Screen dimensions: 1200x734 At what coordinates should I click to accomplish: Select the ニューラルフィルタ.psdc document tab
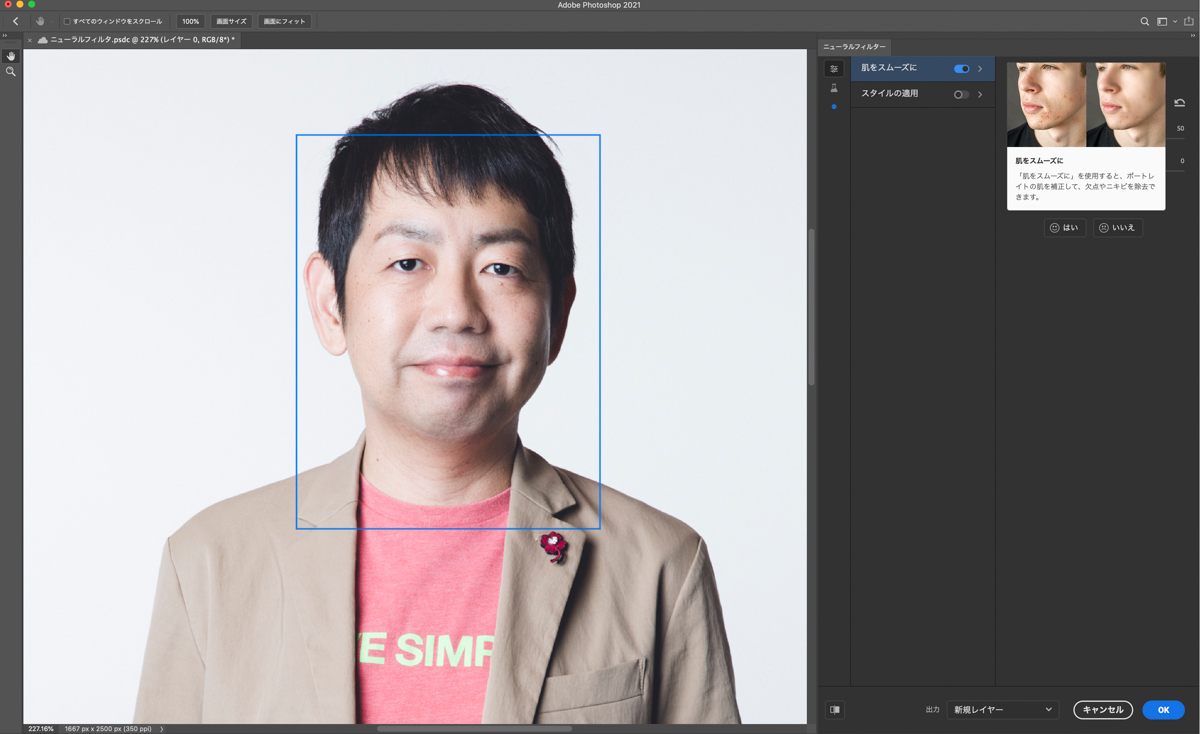[140, 40]
